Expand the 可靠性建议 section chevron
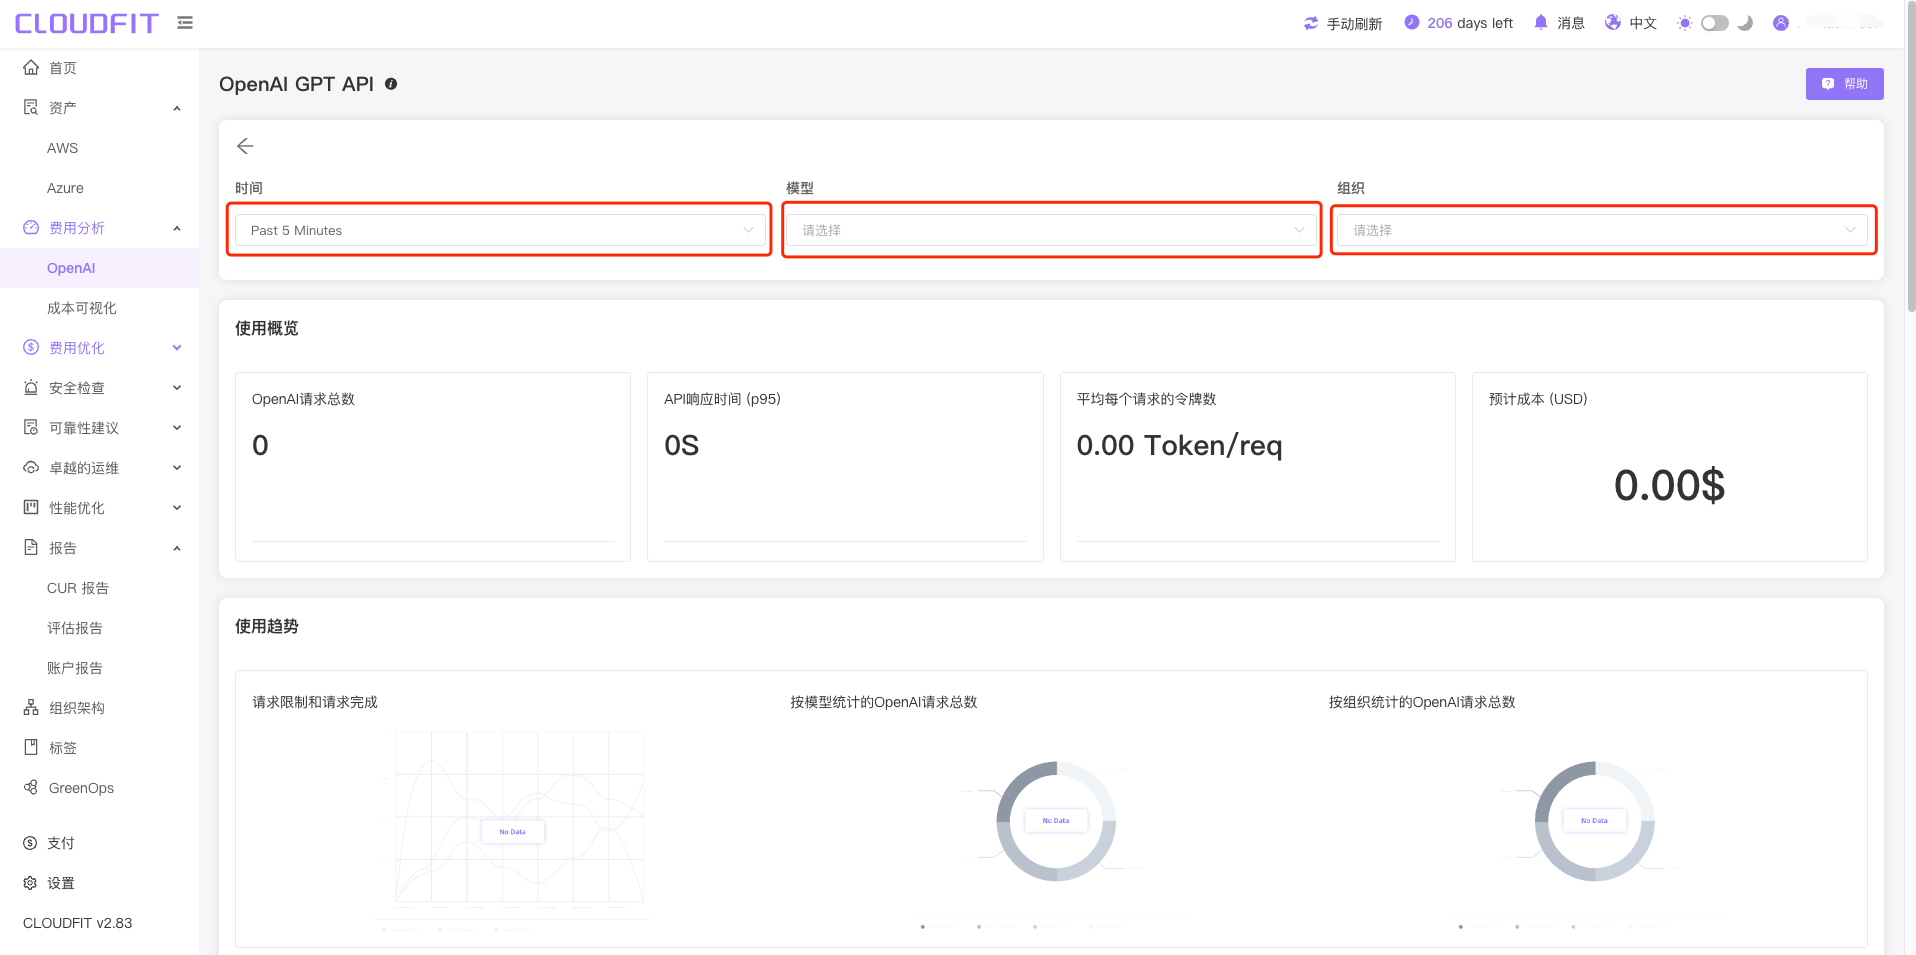The height and width of the screenshot is (955, 1916). coord(177,428)
